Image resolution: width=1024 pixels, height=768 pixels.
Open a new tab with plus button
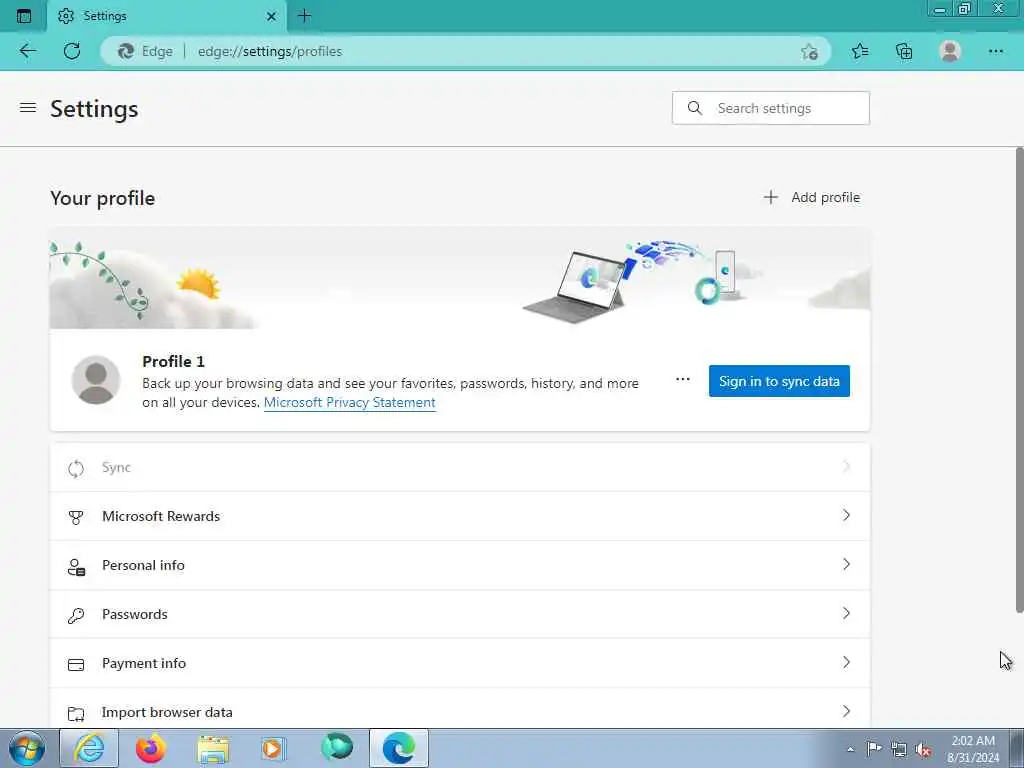point(304,16)
